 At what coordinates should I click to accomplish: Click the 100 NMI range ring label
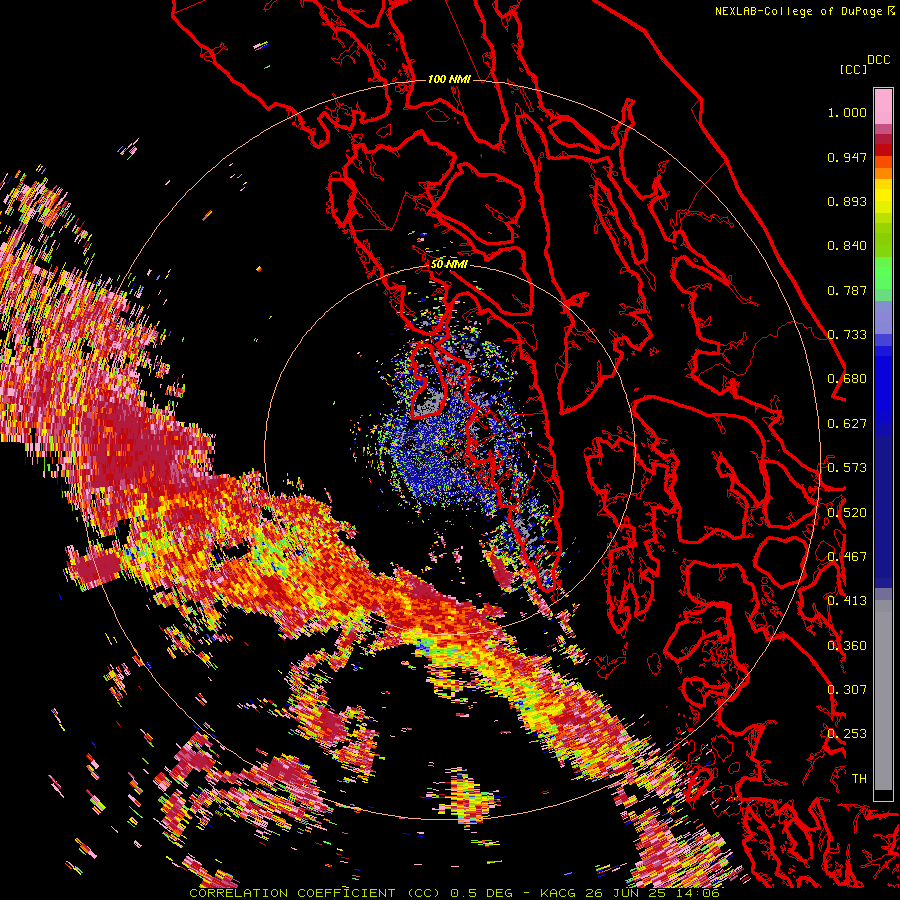(x=449, y=79)
